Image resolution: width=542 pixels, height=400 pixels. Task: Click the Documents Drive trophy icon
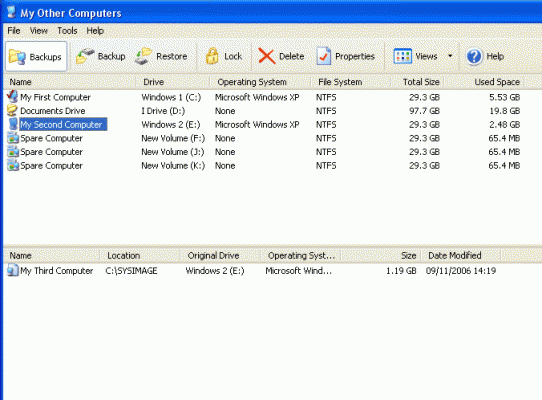(12, 111)
